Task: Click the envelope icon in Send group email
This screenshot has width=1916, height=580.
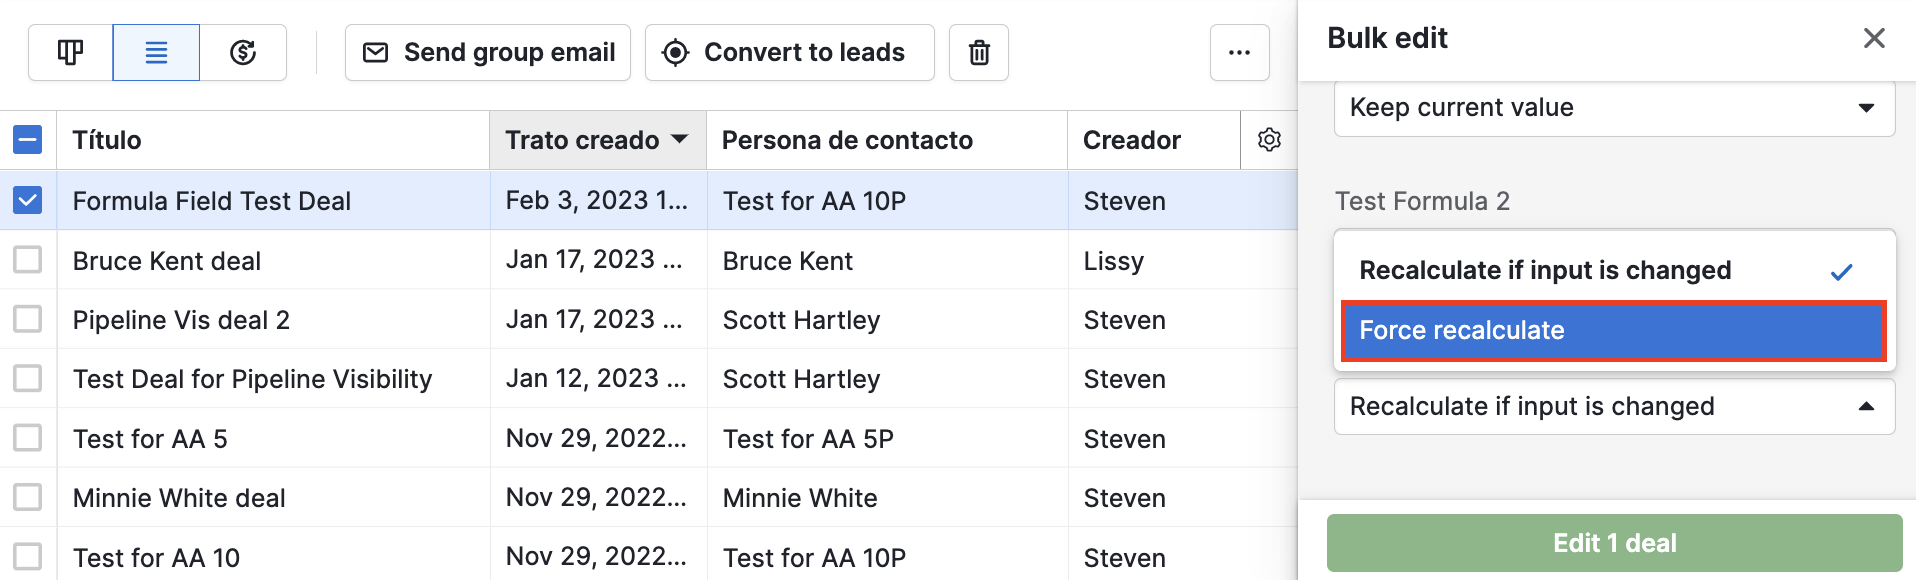Action: 376,52
